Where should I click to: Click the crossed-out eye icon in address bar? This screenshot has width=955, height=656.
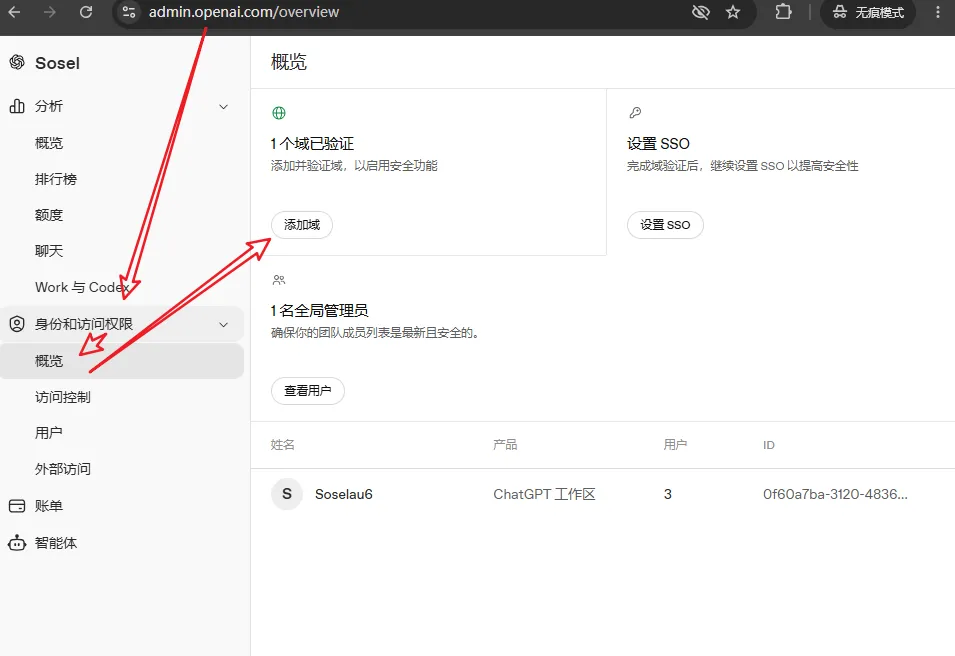[x=701, y=12]
